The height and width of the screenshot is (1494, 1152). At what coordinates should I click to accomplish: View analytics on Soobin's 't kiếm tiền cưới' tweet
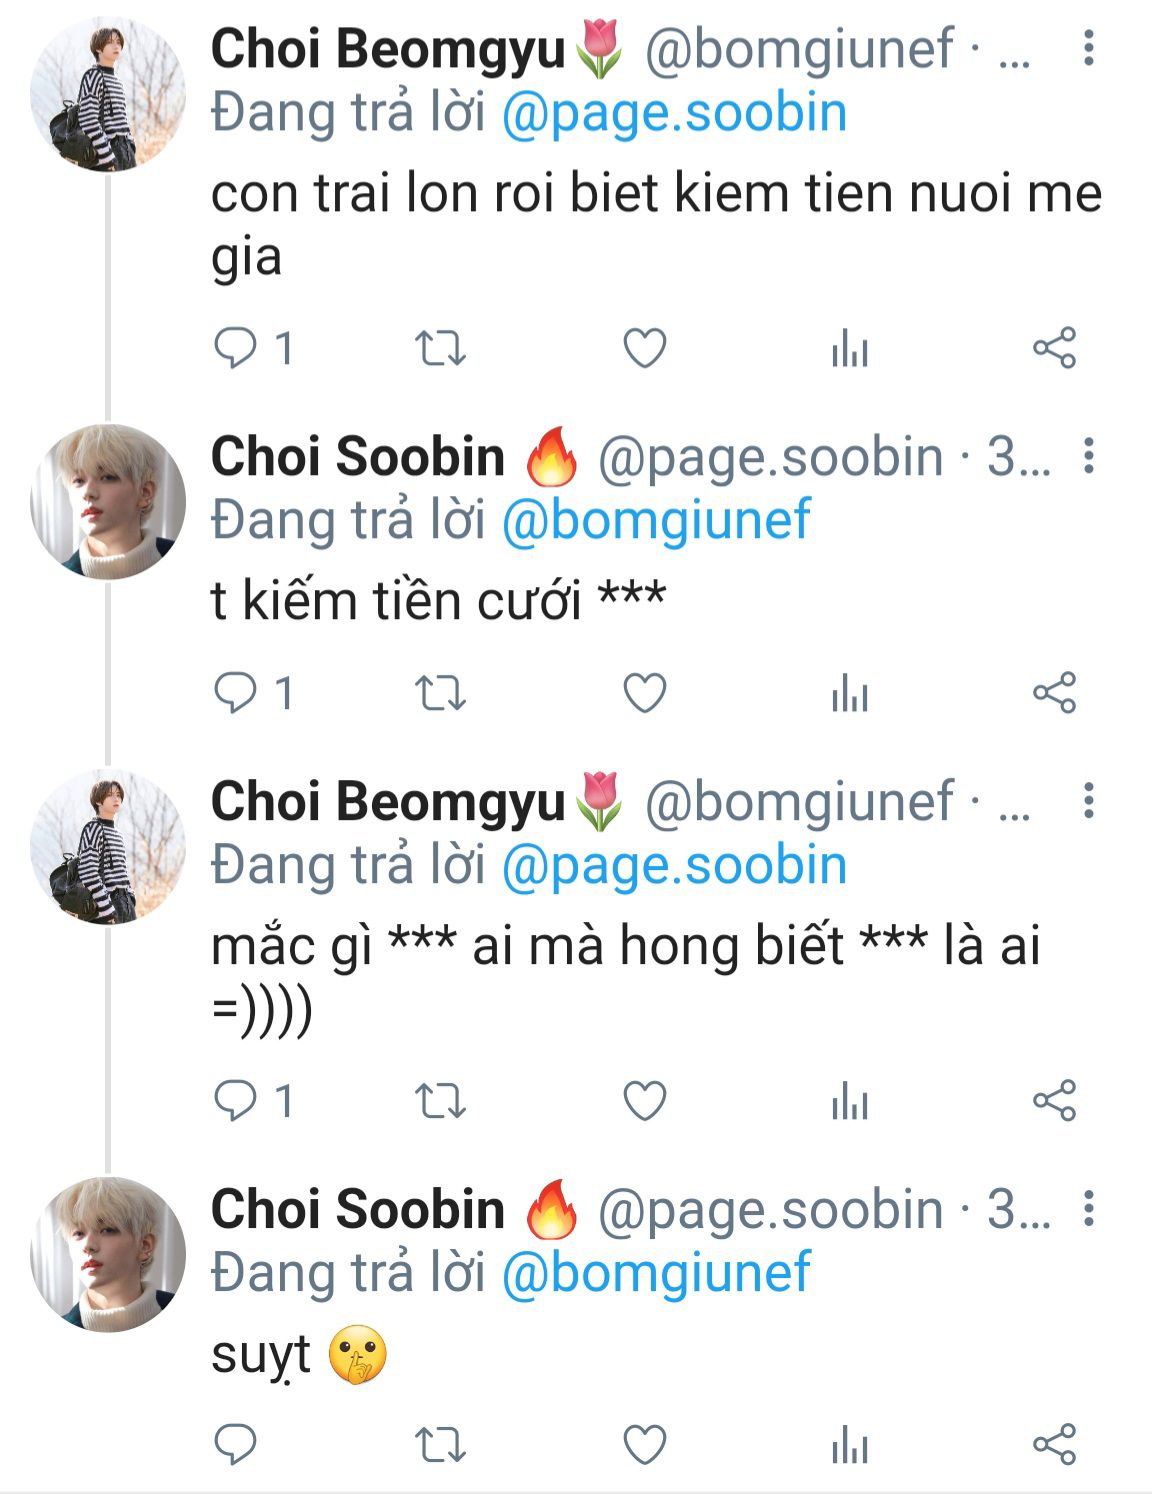pyautogui.click(x=850, y=693)
